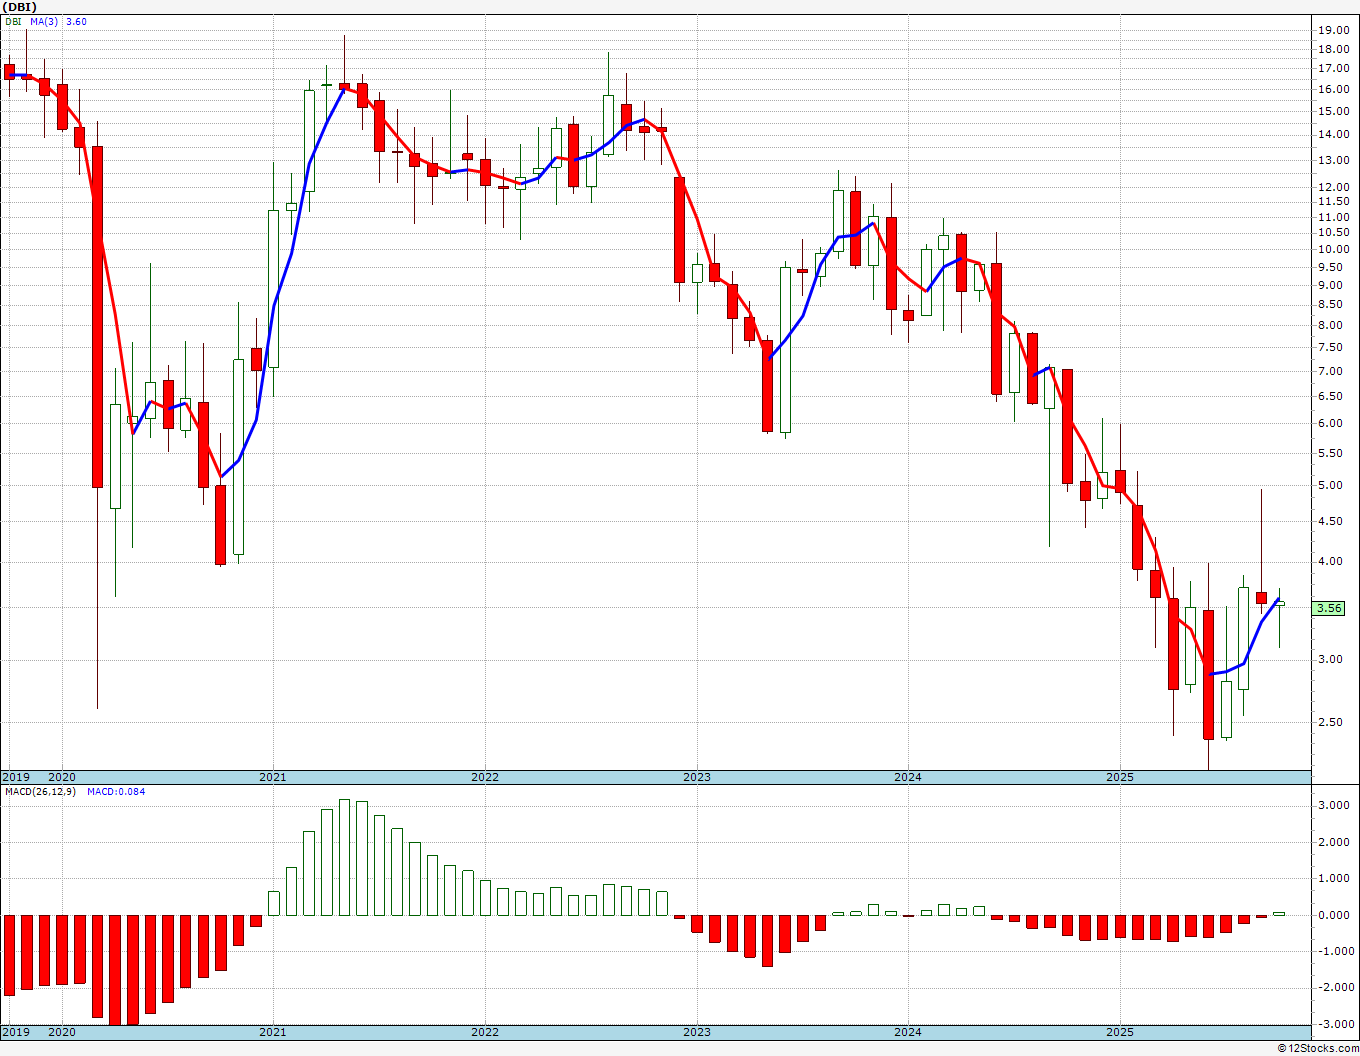This screenshot has width=1360, height=1056.
Task: Click 2023 on the price chart time axis
Action: [697, 777]
